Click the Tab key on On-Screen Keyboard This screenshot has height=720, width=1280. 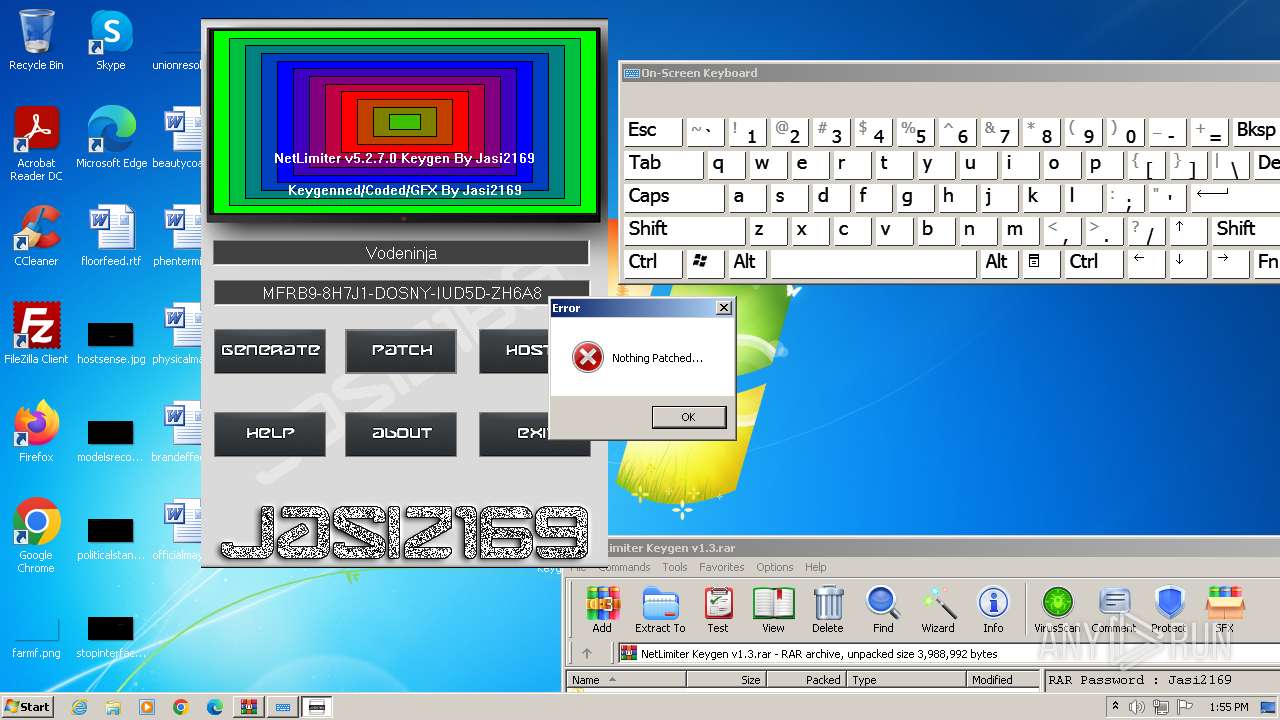663,164
